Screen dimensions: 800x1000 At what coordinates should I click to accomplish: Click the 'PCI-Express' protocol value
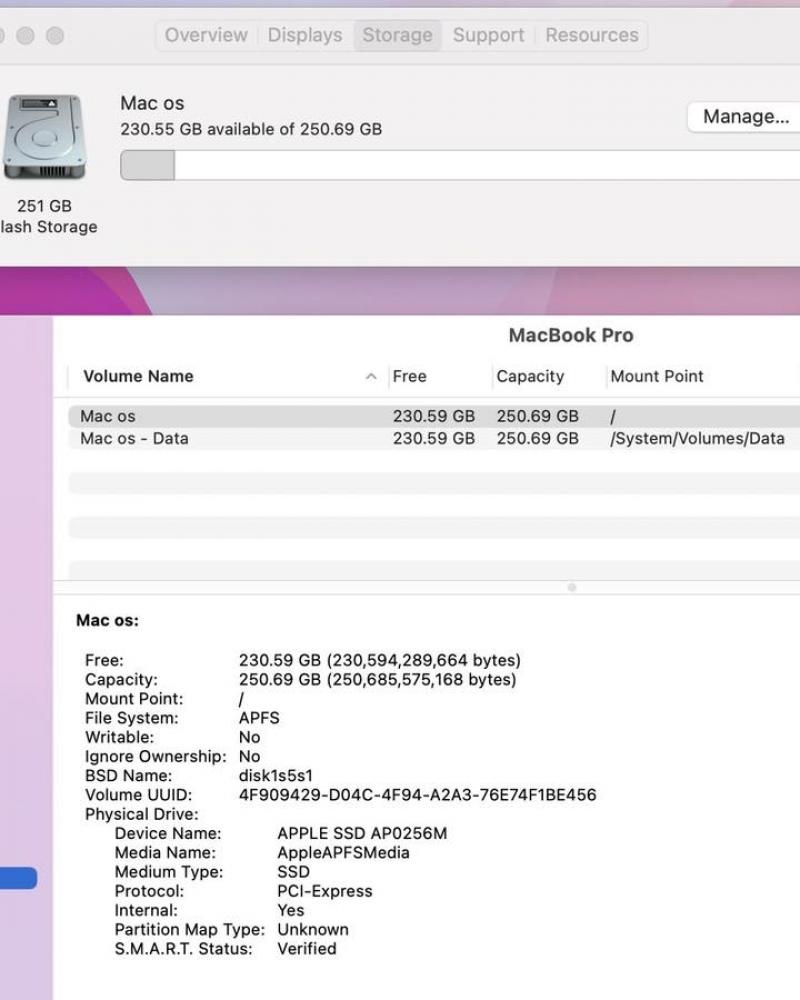[x=325, y=891]
